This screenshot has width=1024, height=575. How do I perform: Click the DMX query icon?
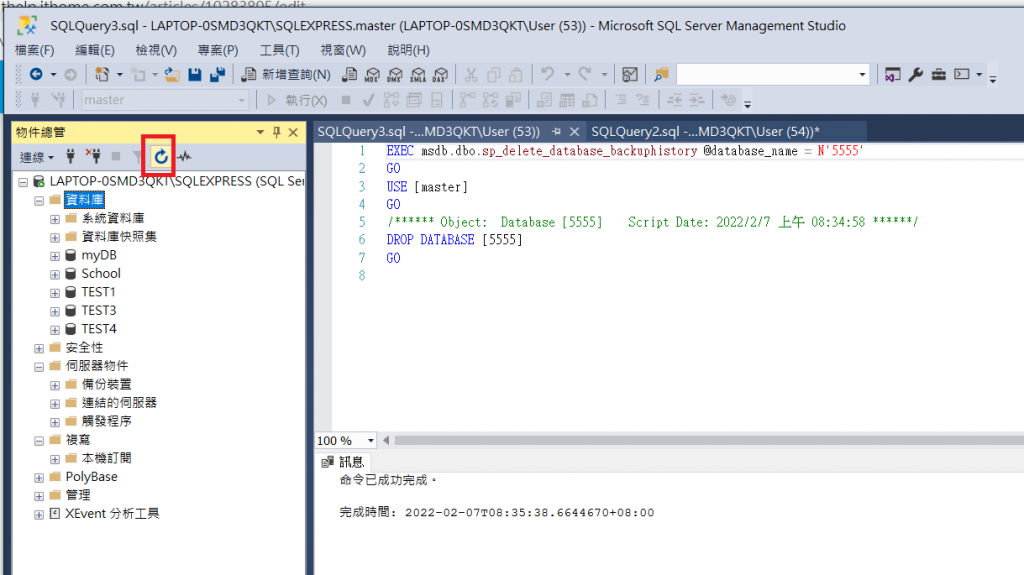[395, 74]
